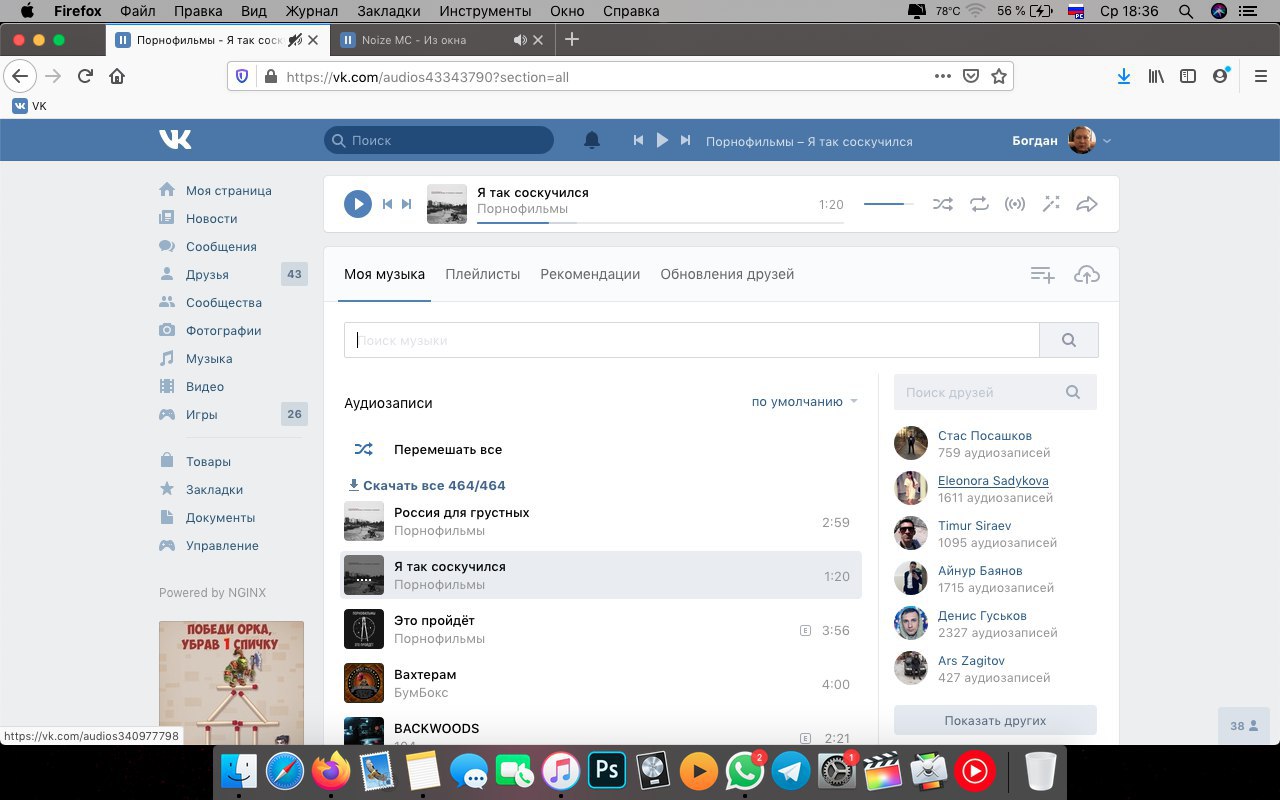1280x800 pixels.
Task: Open the Firefox downloads arrow
Action: point(1124,76)
